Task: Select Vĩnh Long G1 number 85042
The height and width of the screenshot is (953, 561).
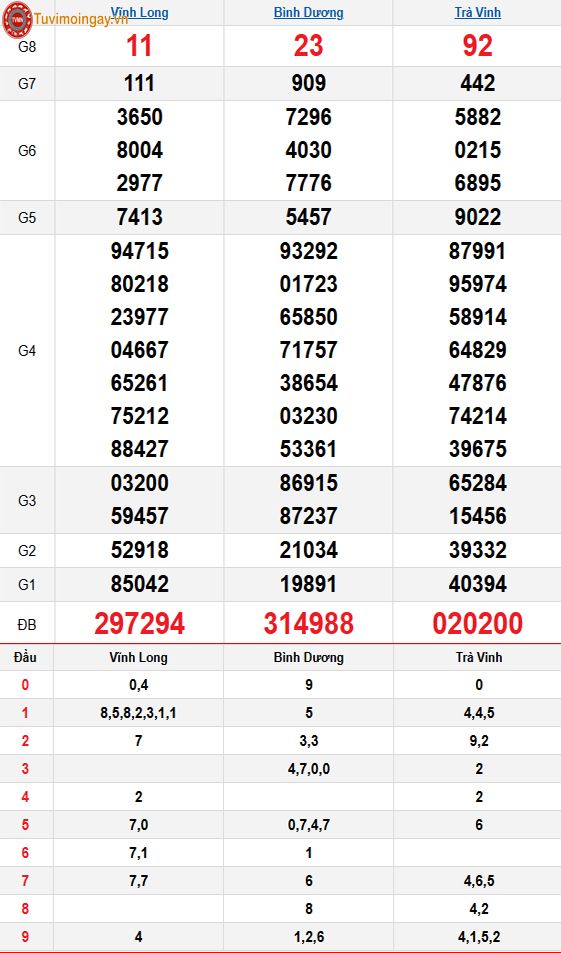Action: click(x=140, y=584)
